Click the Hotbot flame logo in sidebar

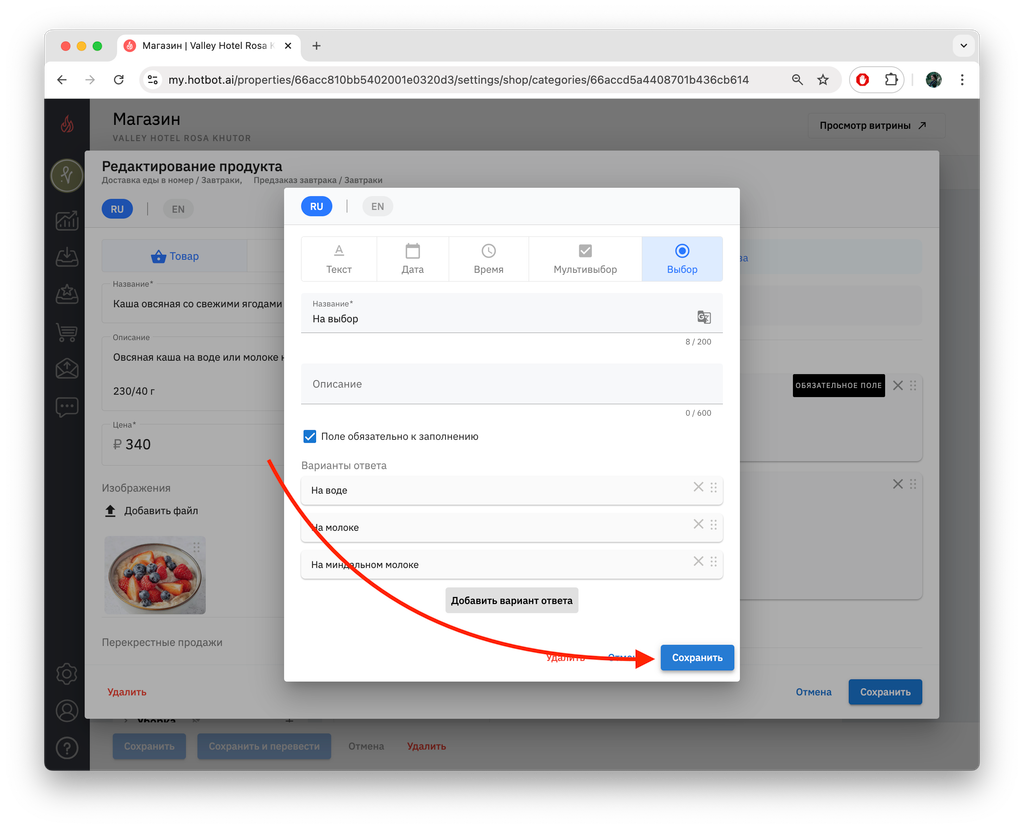coord(67,123)
